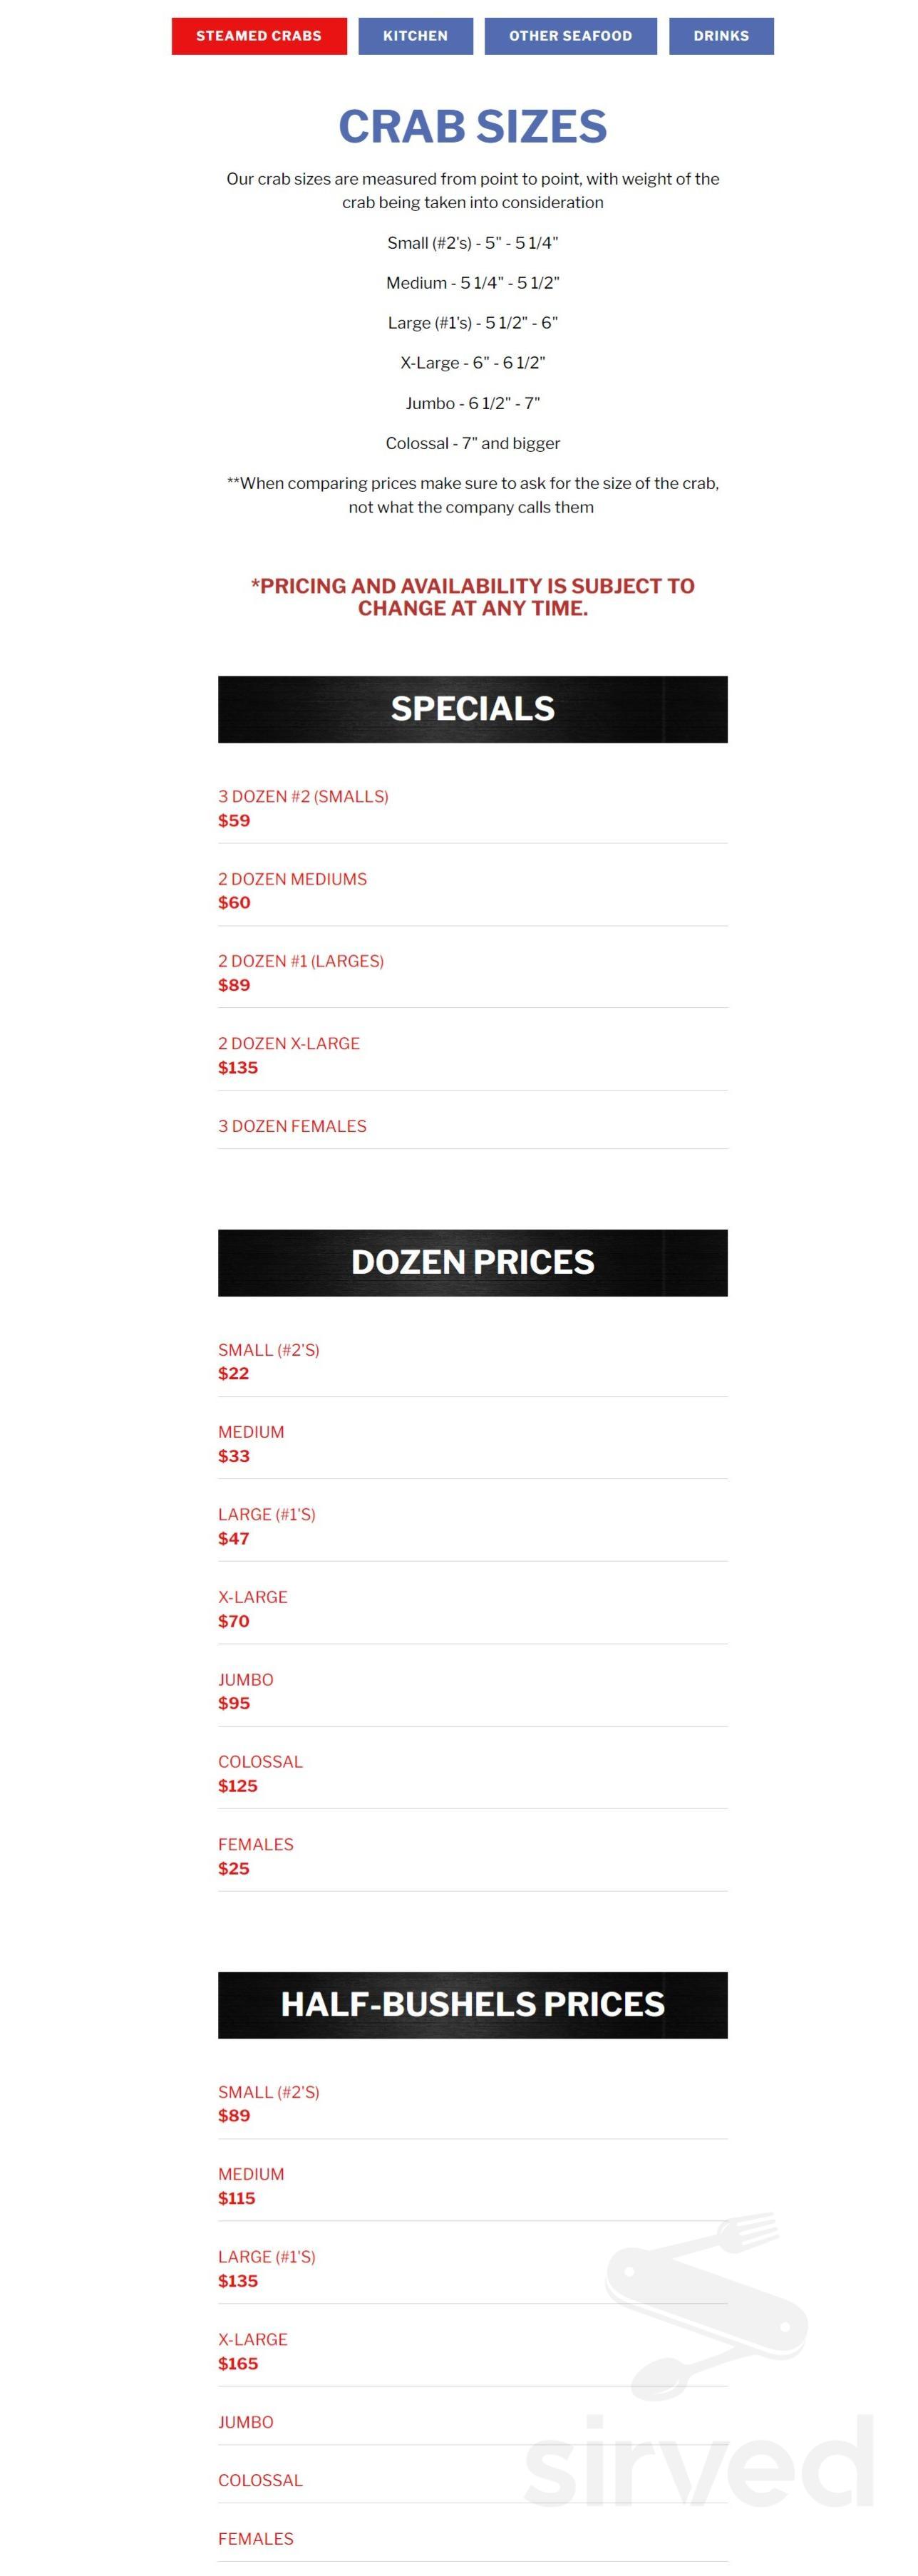The image size is (918, 2576).
Task: Click the Dozen Prices section banner
Action: click(472, 1262)
